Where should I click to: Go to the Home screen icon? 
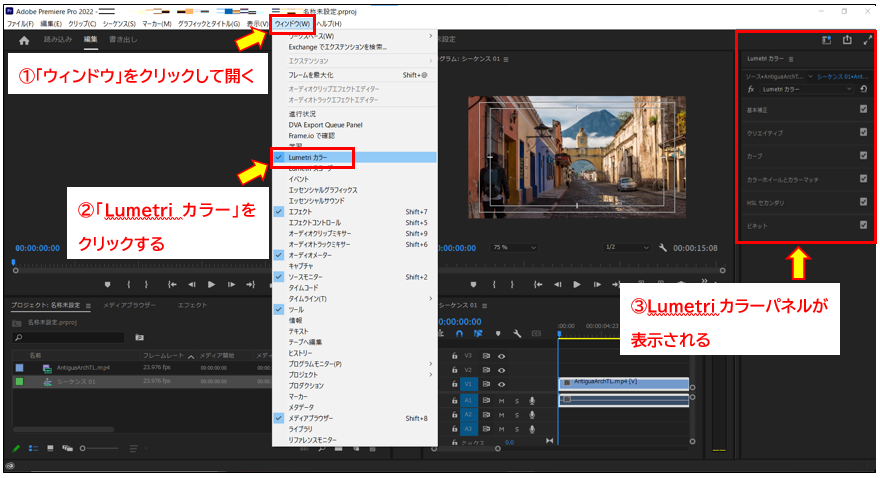pos(24,40)
